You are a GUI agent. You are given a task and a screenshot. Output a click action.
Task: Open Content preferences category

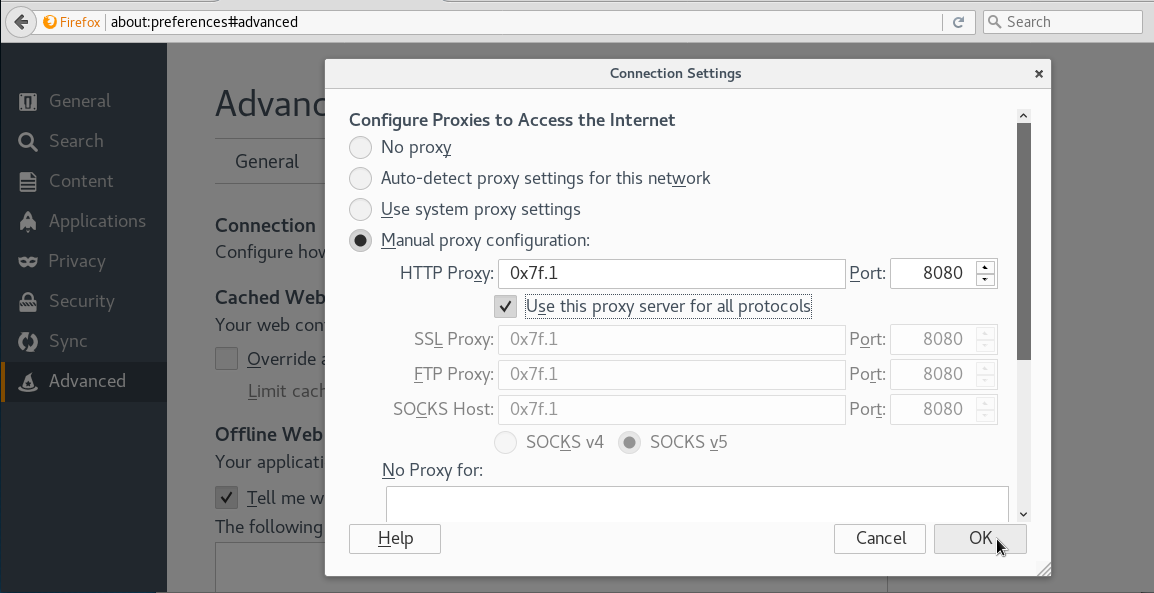pos(81,181)
